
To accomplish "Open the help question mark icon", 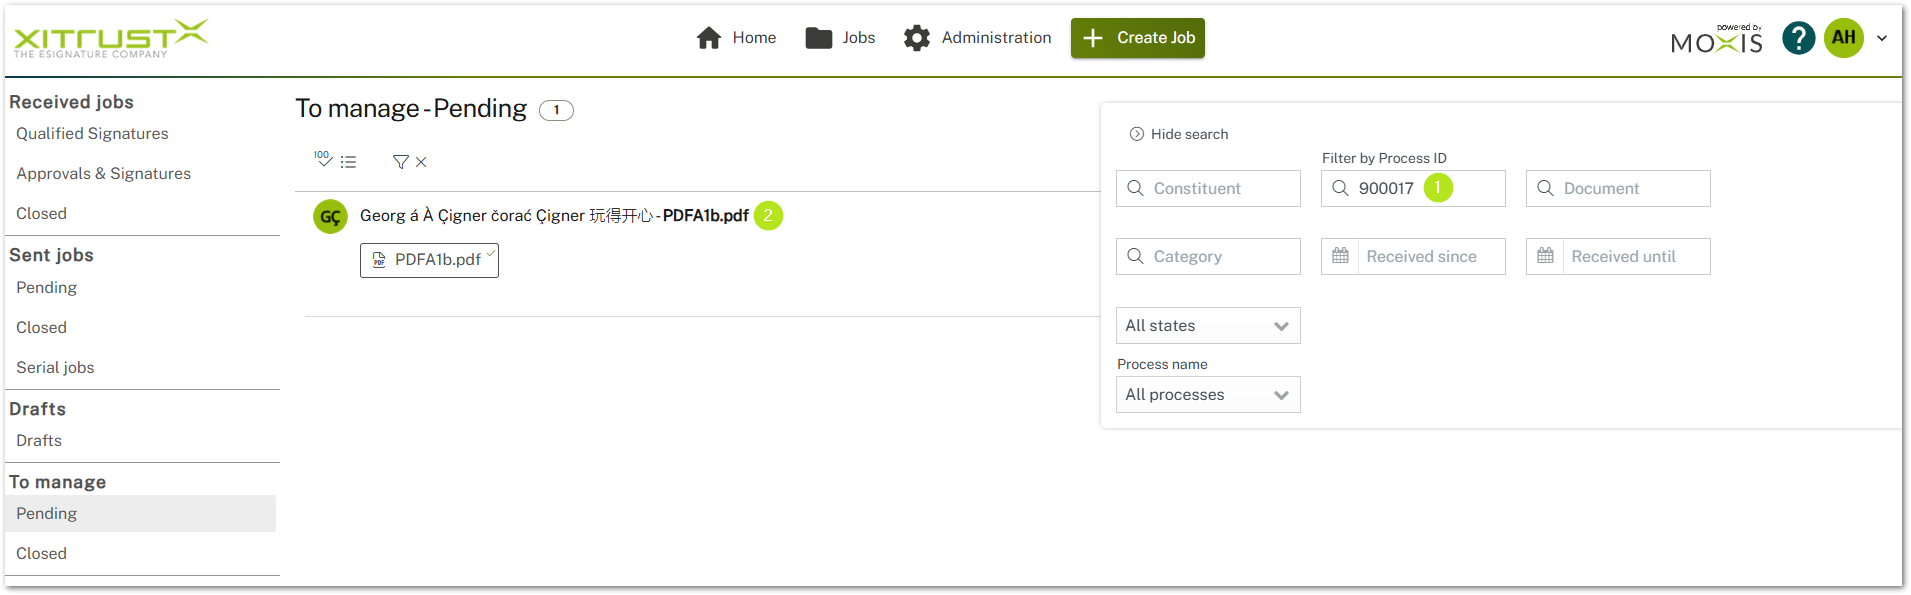I will [1797, 37].
